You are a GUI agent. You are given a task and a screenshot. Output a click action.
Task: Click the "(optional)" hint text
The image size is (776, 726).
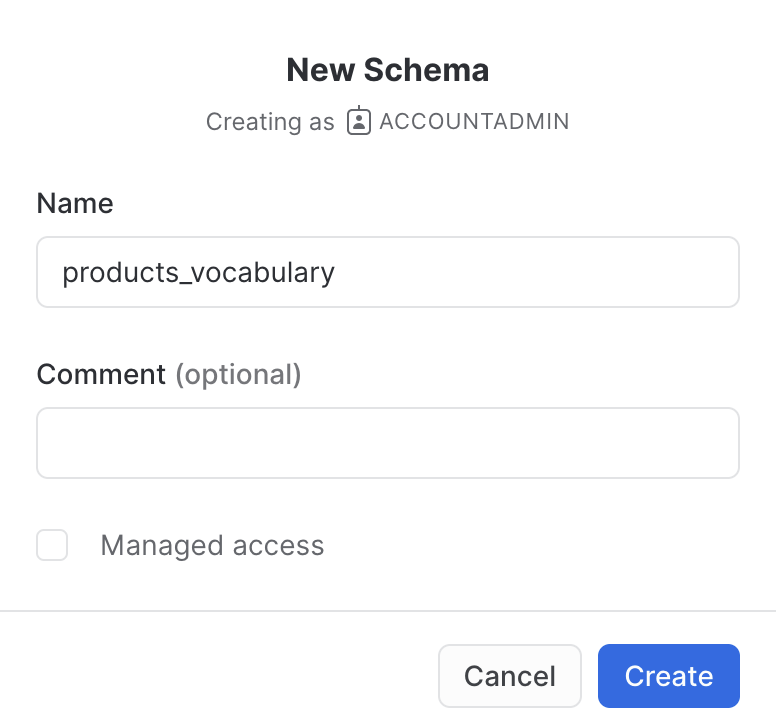[238, 375]
